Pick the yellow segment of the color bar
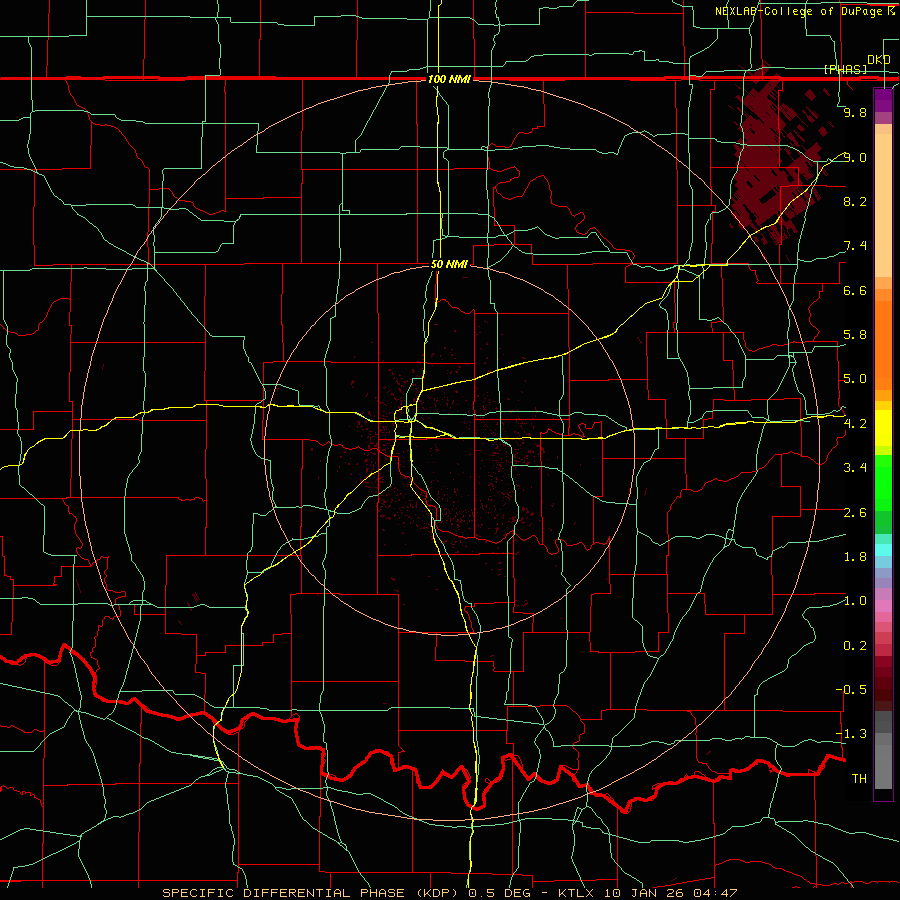The width and height of the screenshot is (900, 900). coord(883,428)
